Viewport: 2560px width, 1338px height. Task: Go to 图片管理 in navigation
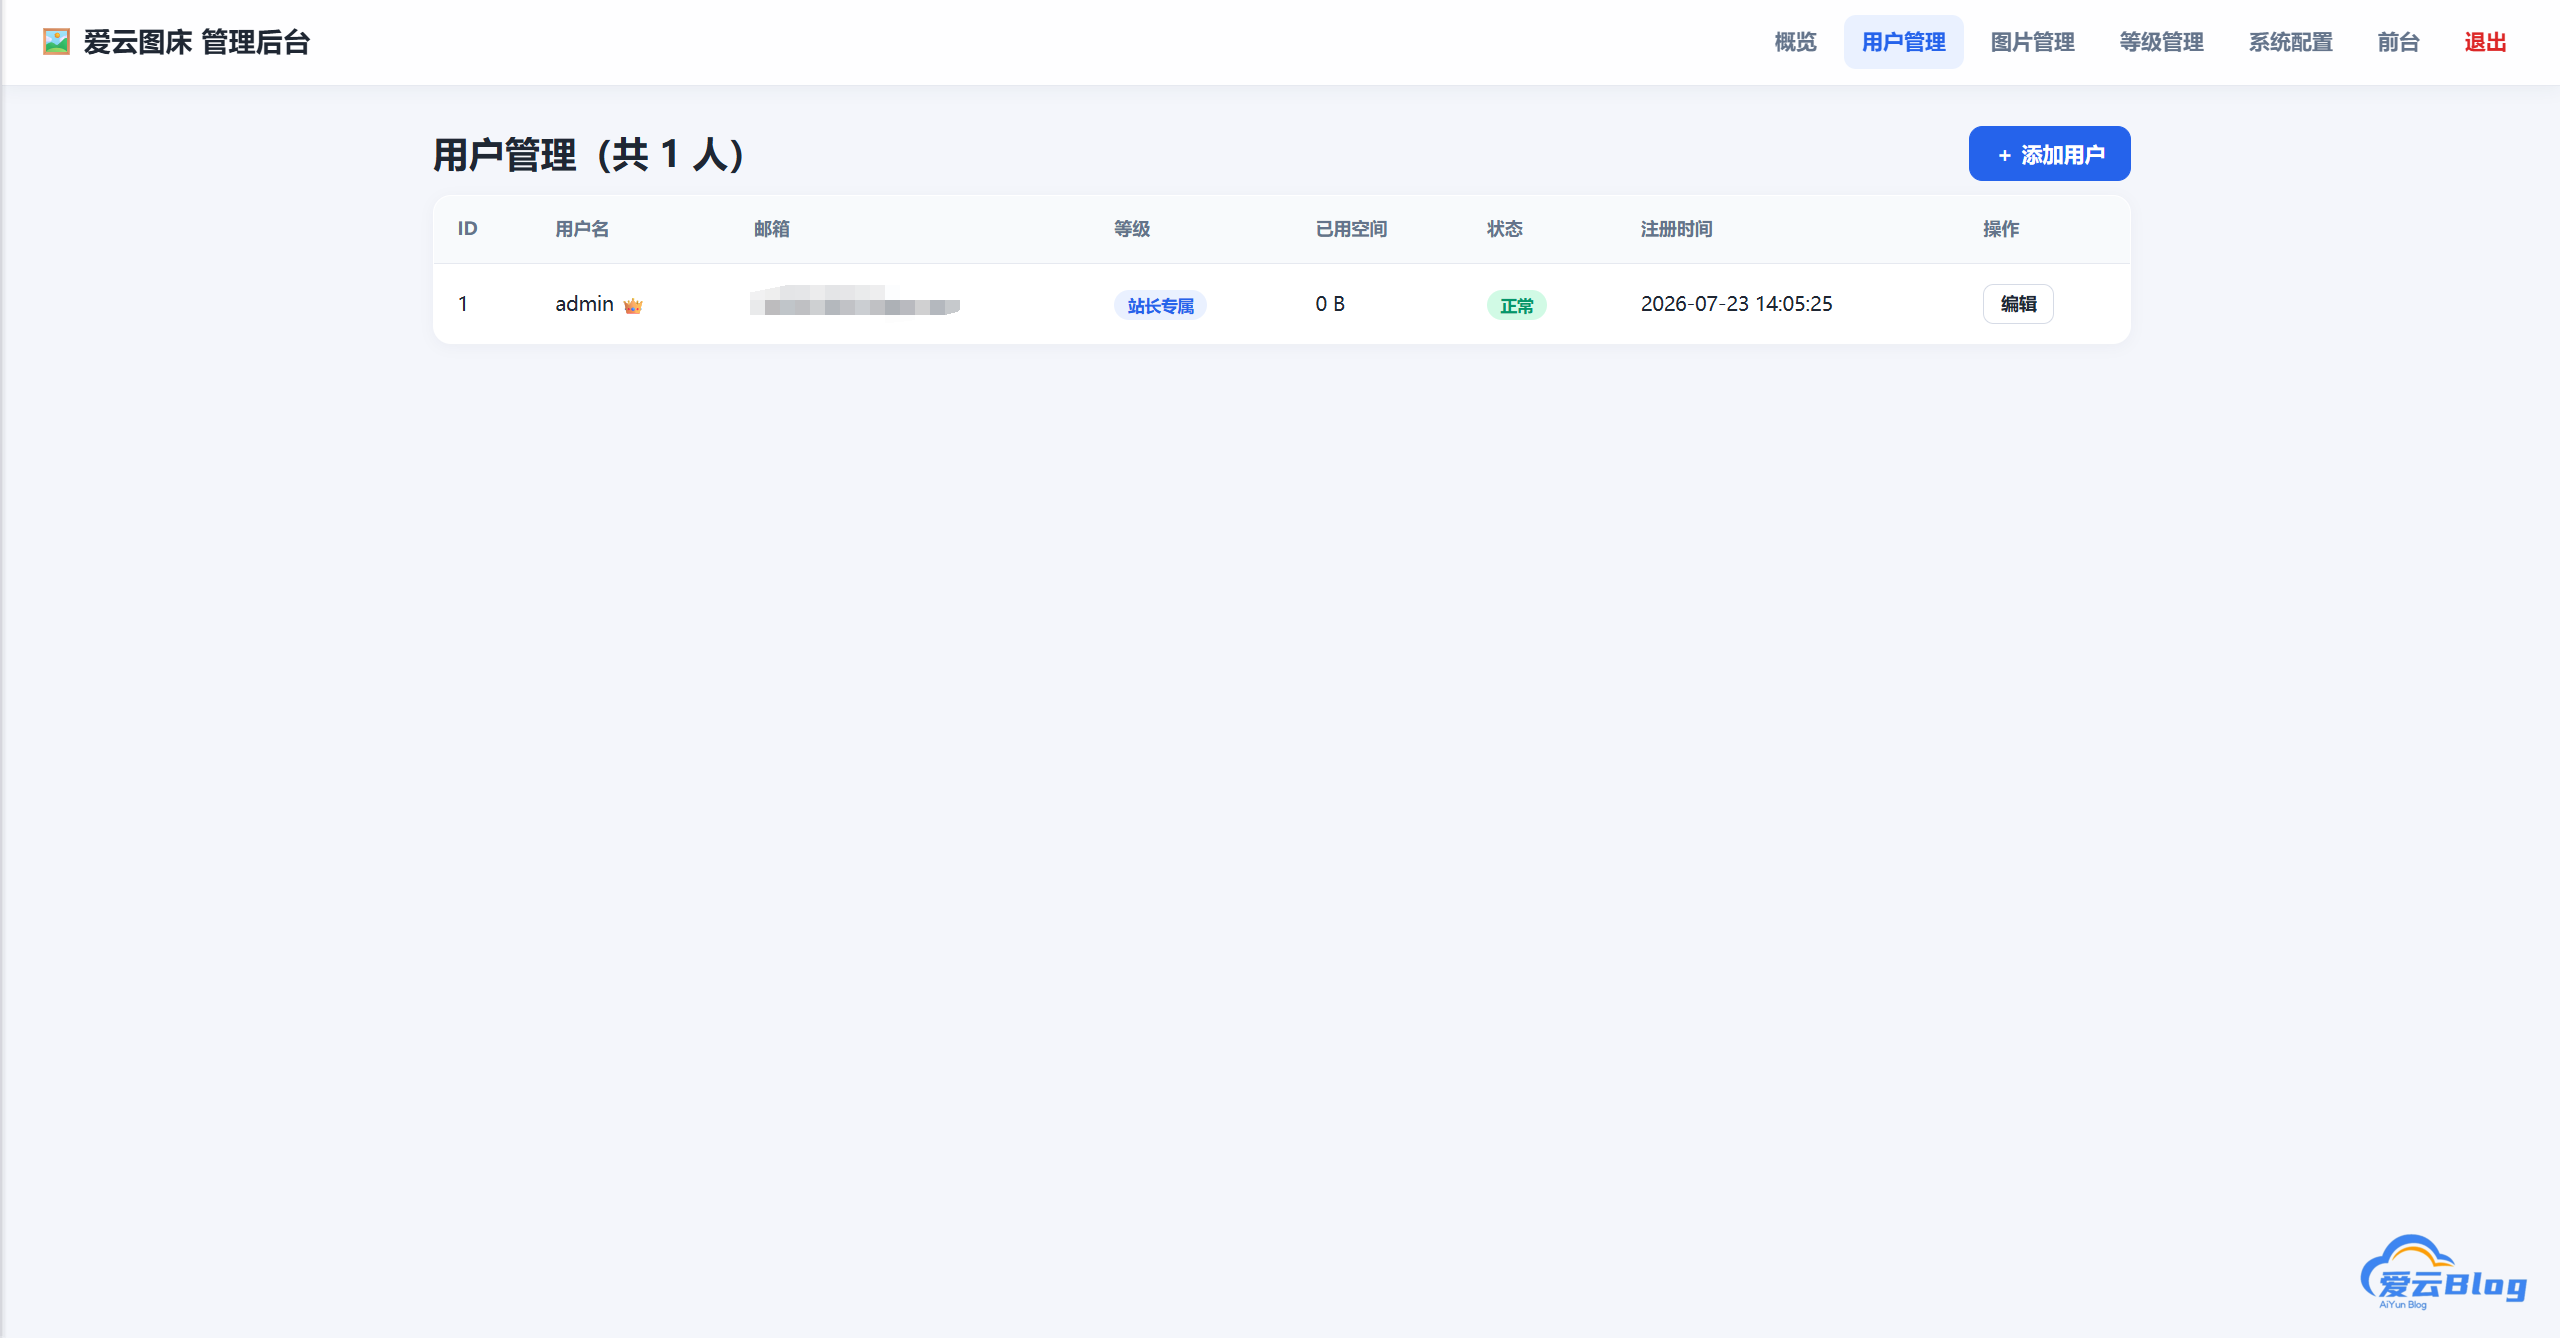[2032, 42]
